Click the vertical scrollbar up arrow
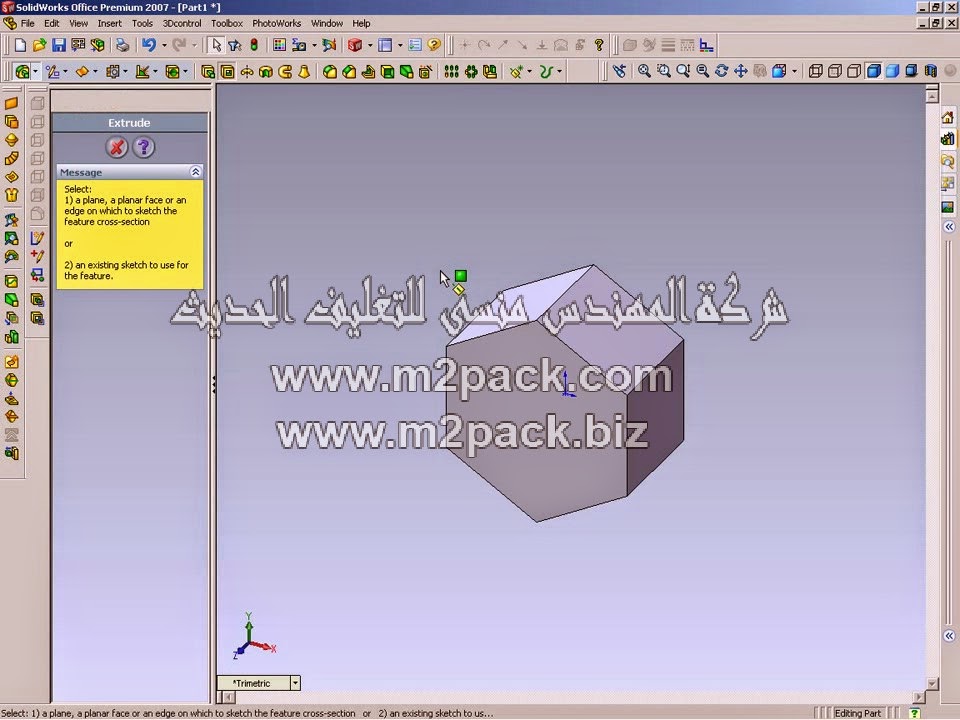960x720 pixels. 932,96
